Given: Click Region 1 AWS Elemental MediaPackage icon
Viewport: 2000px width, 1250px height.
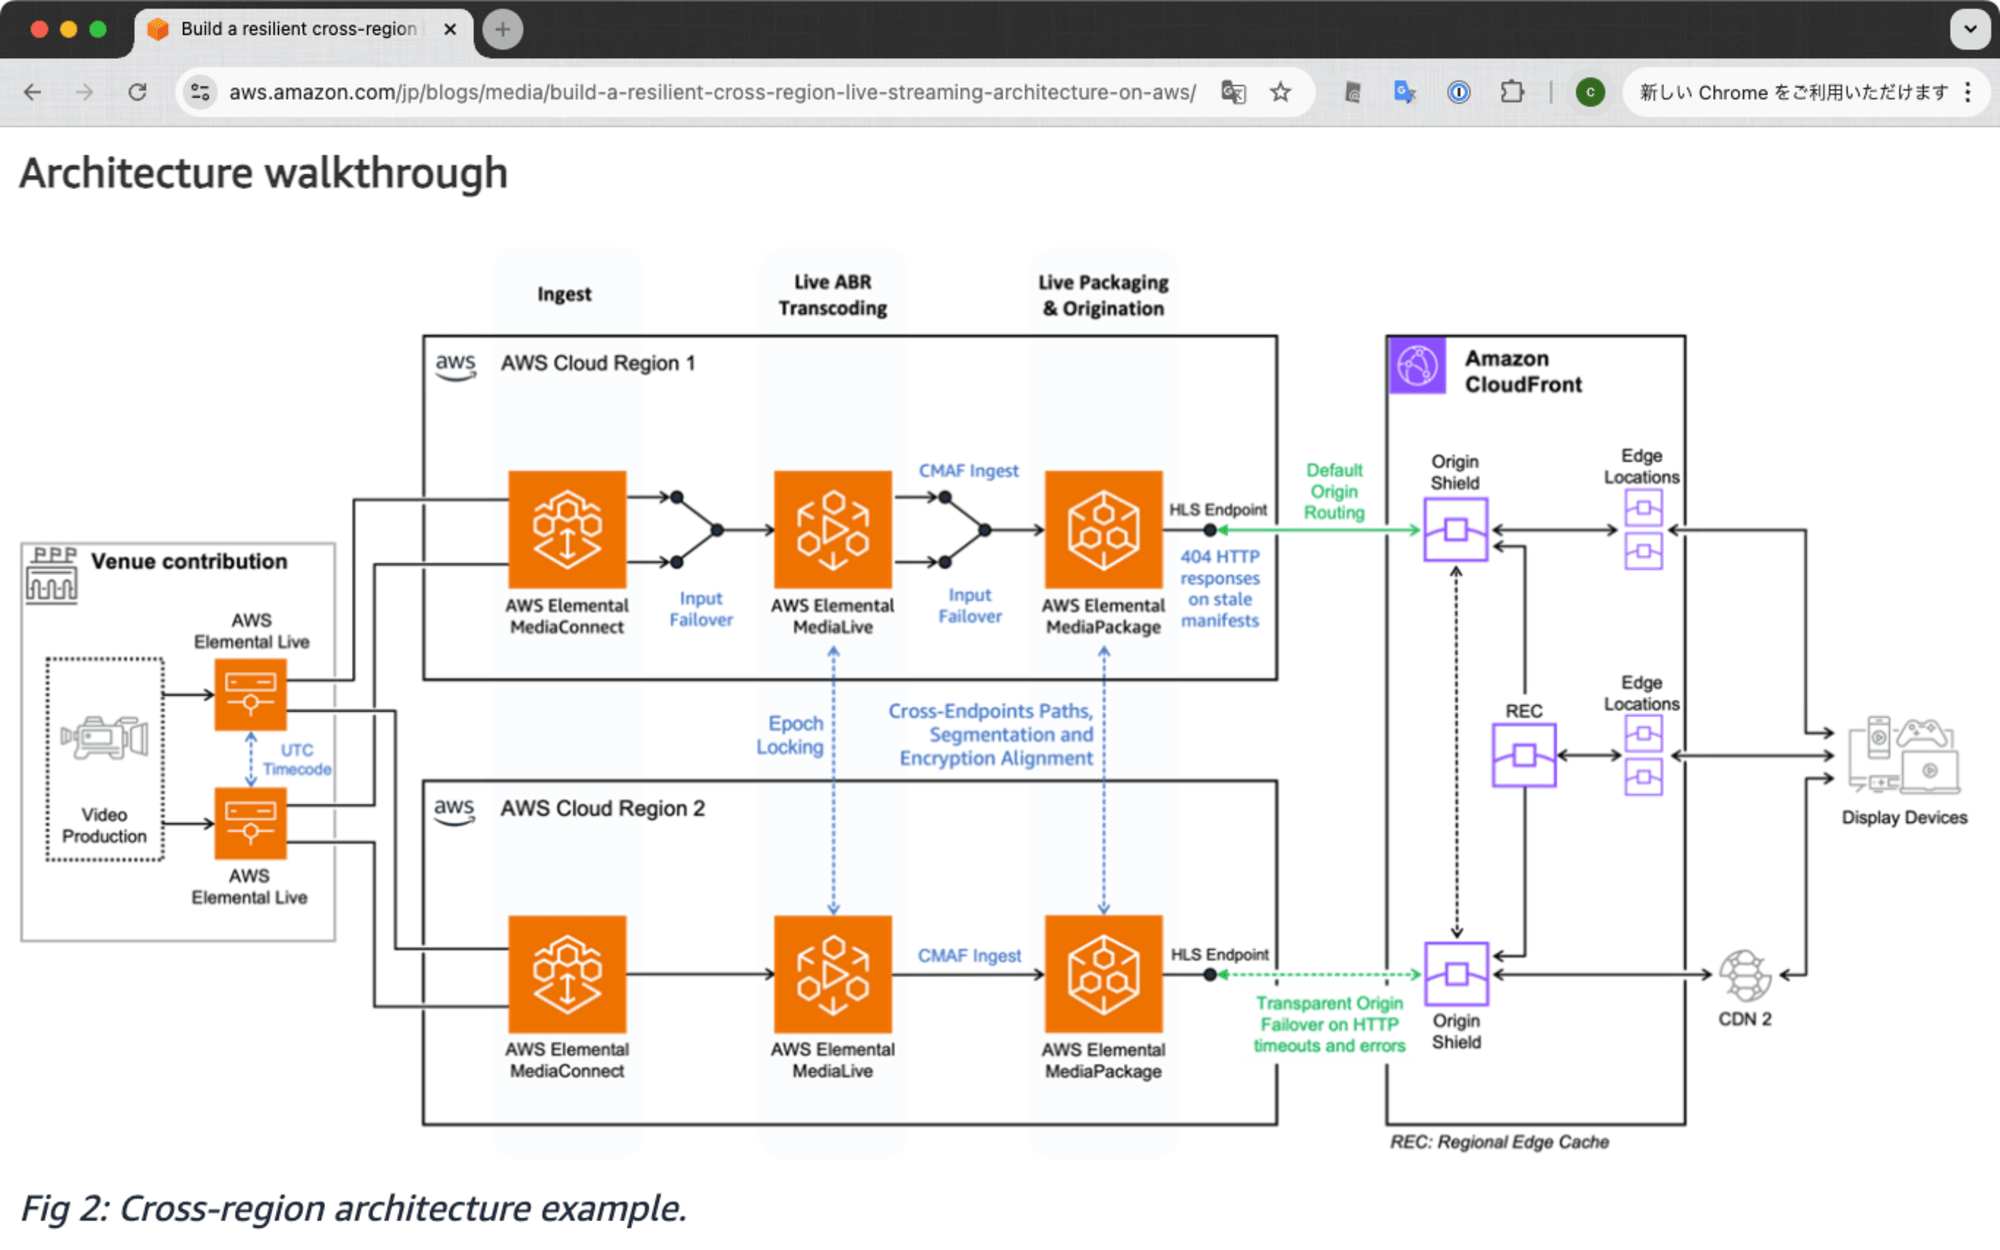Looking at the screenshot, I should 1103,529.
